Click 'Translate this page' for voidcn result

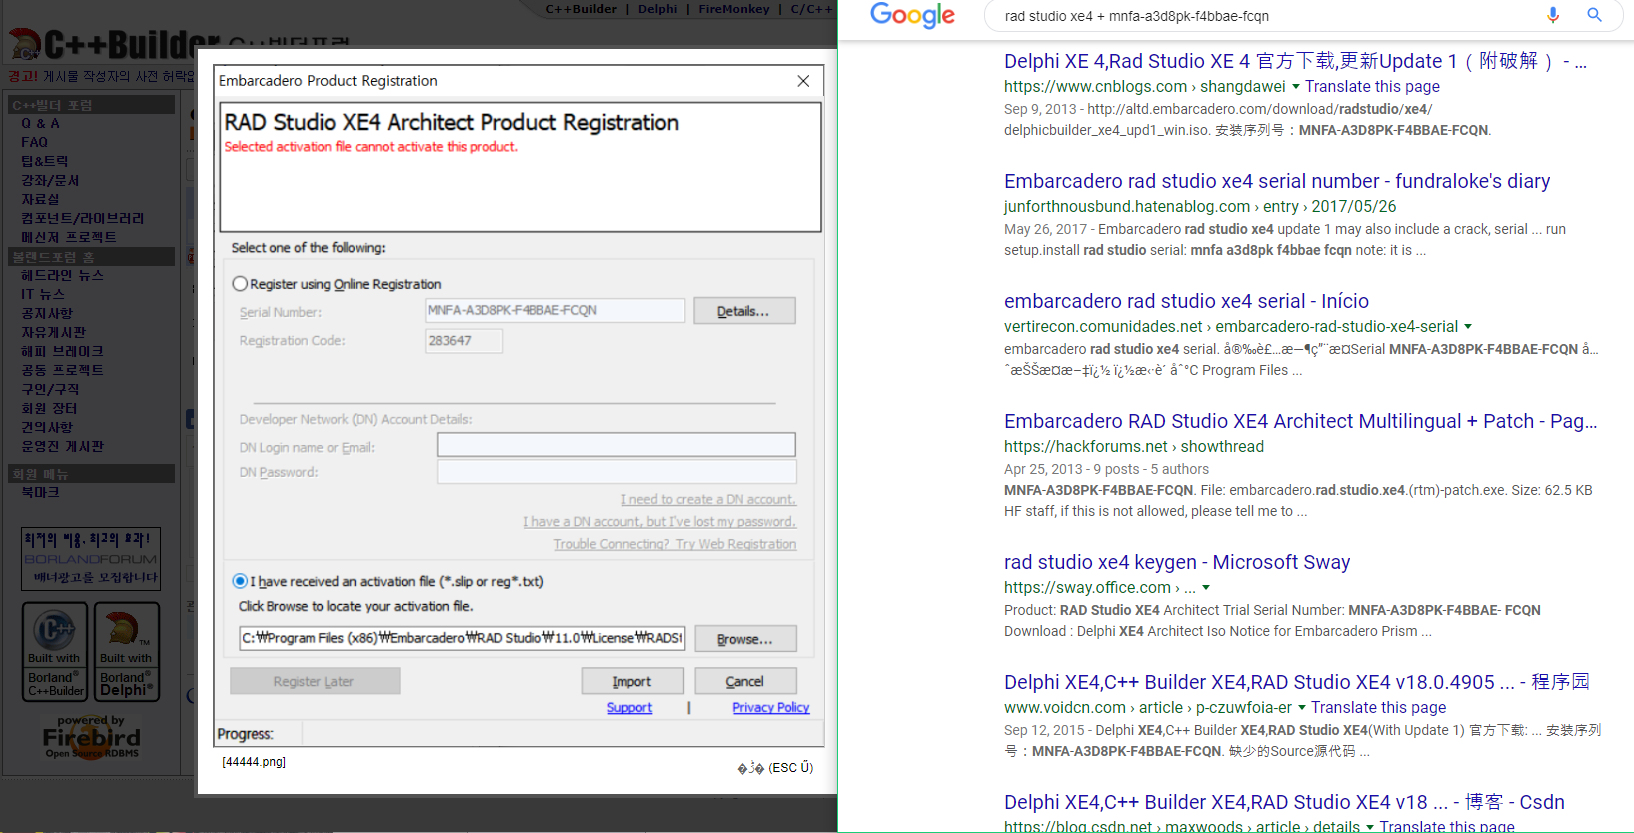click(x=1378, y=708)
